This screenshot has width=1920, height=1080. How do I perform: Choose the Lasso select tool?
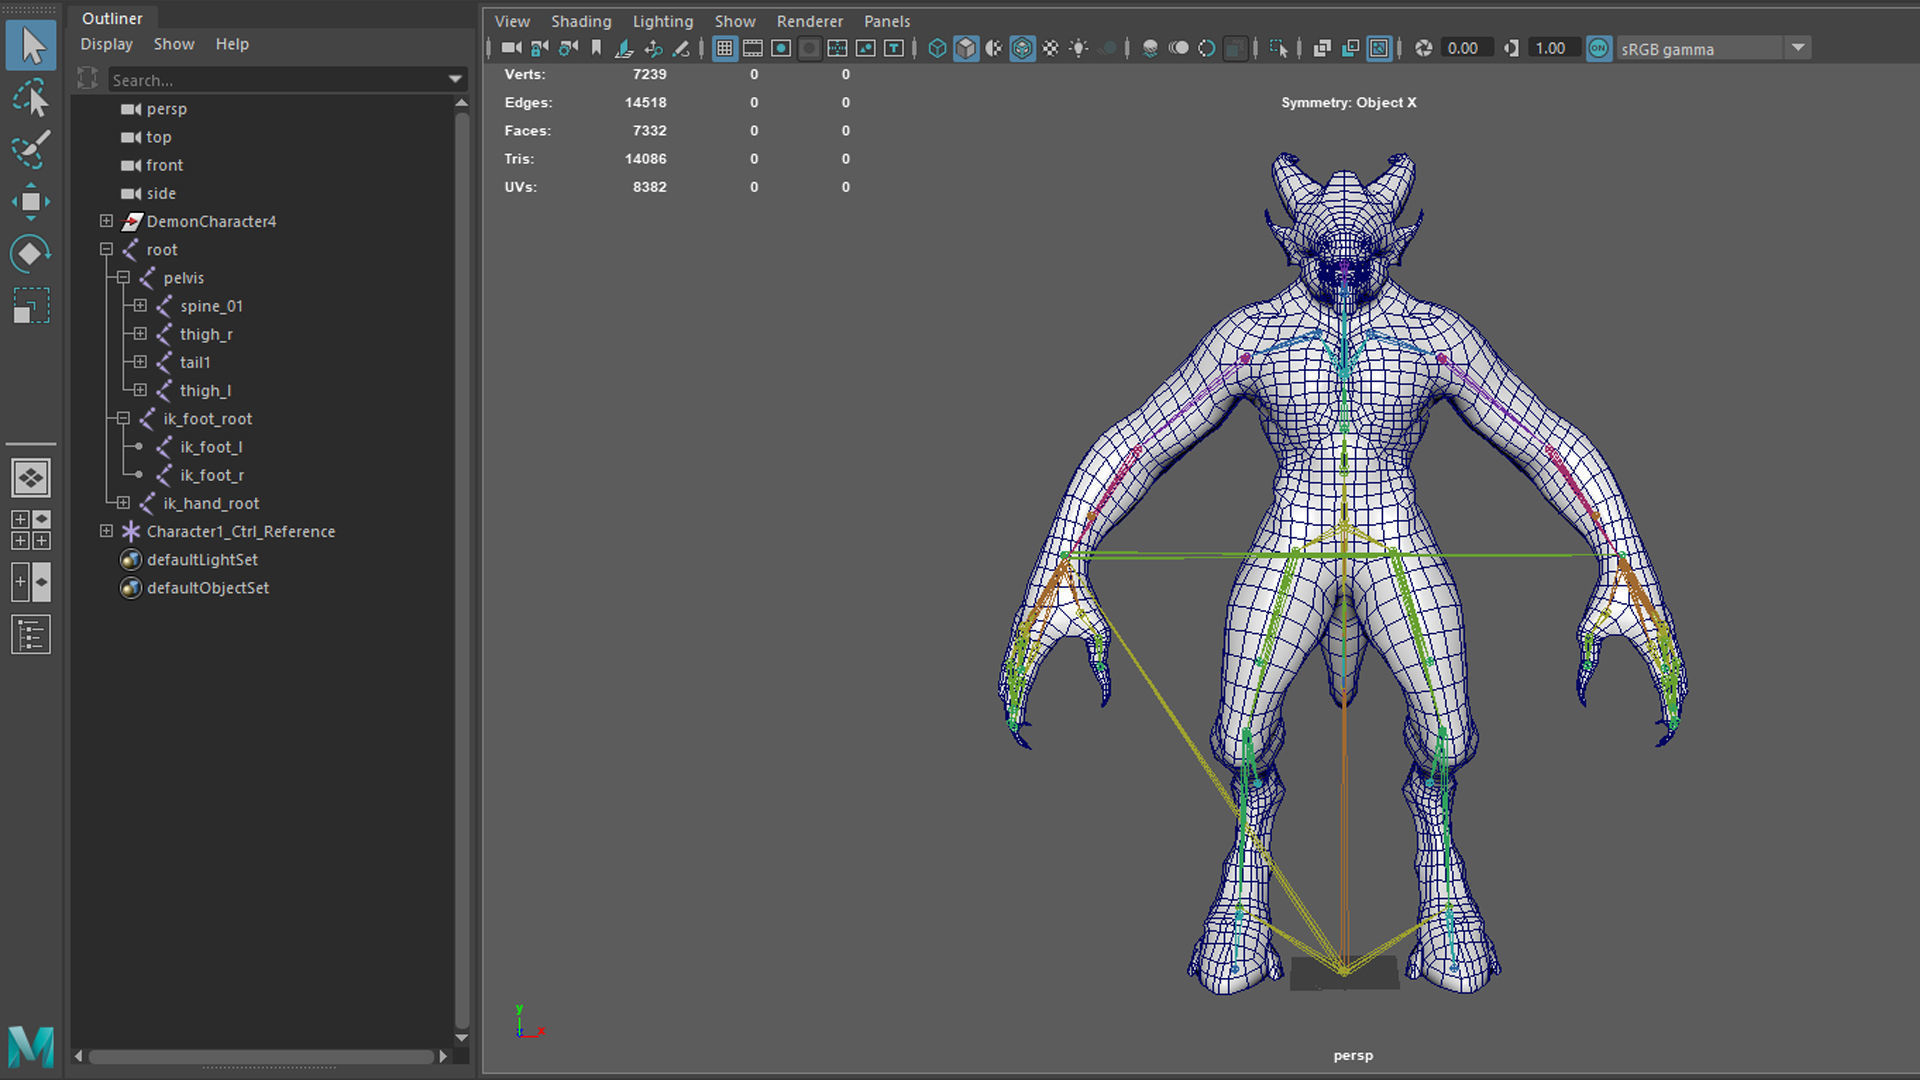(31, 98)
